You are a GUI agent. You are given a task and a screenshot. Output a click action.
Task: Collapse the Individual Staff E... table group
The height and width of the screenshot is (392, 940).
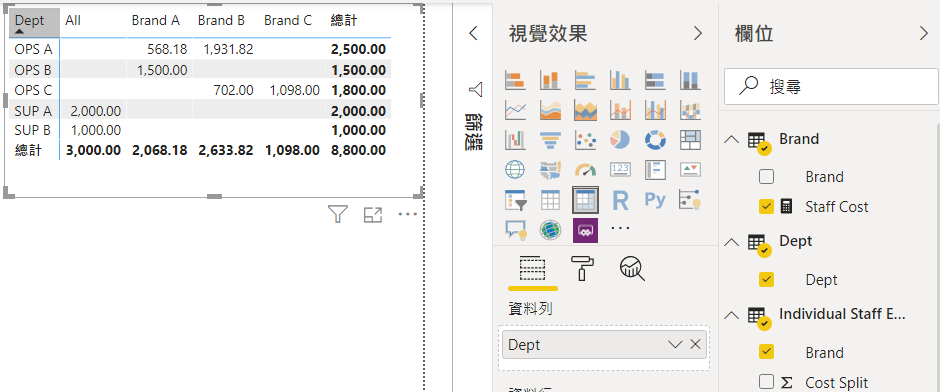click(x=731, y=314)
